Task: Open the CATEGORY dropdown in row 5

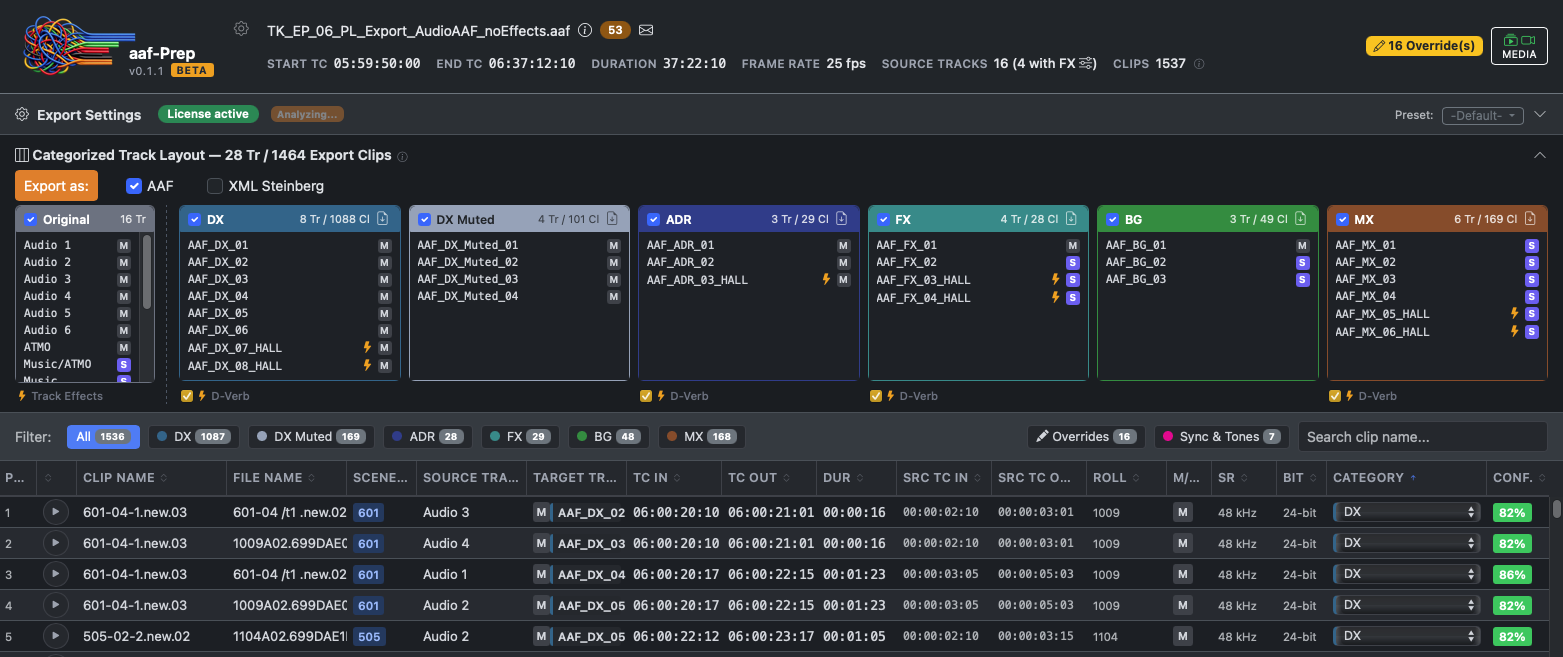Action: (x=1406, y=636)
